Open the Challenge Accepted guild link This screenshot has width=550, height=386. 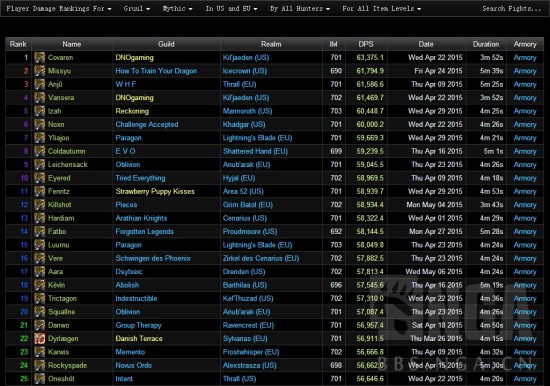[x=147, y=125]
